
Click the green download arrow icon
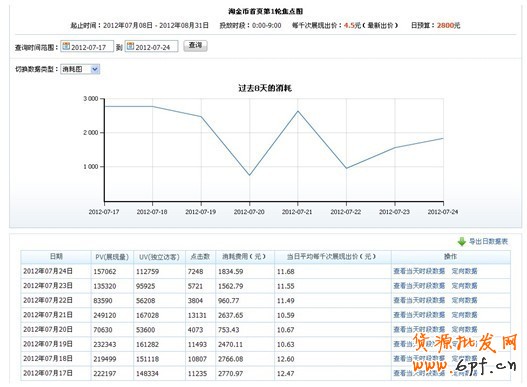[461, 241]
